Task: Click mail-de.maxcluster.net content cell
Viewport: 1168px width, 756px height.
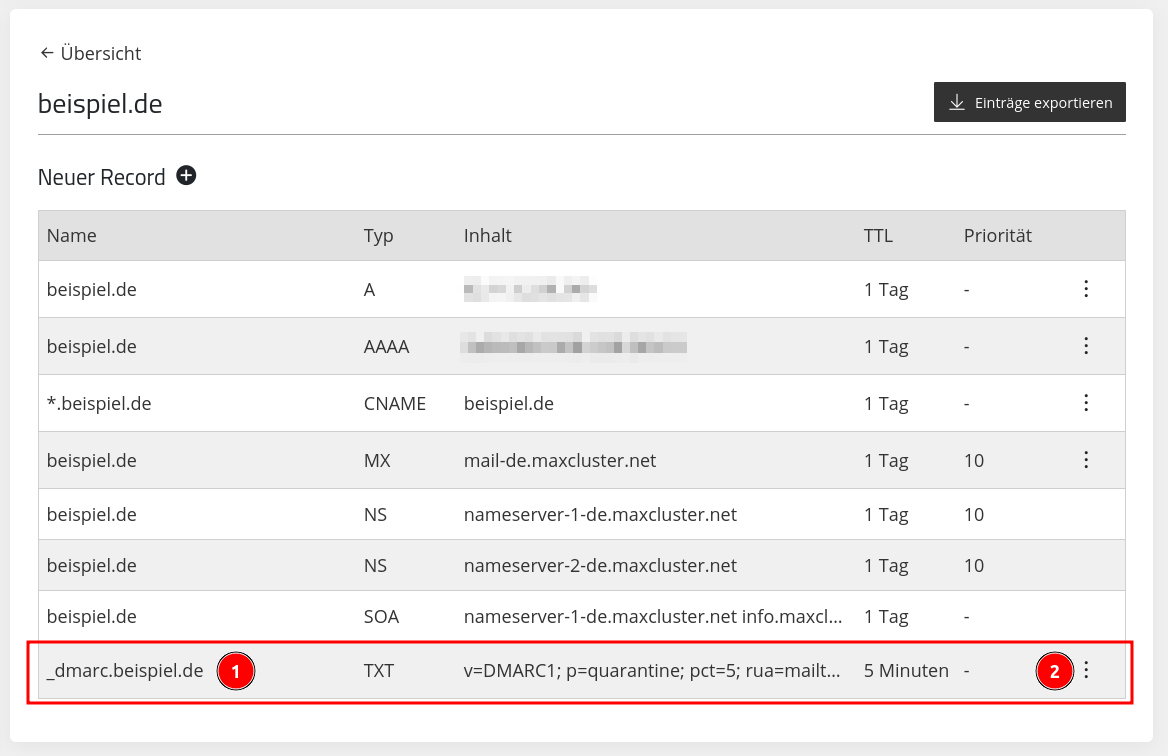Action: pos(559,460)
